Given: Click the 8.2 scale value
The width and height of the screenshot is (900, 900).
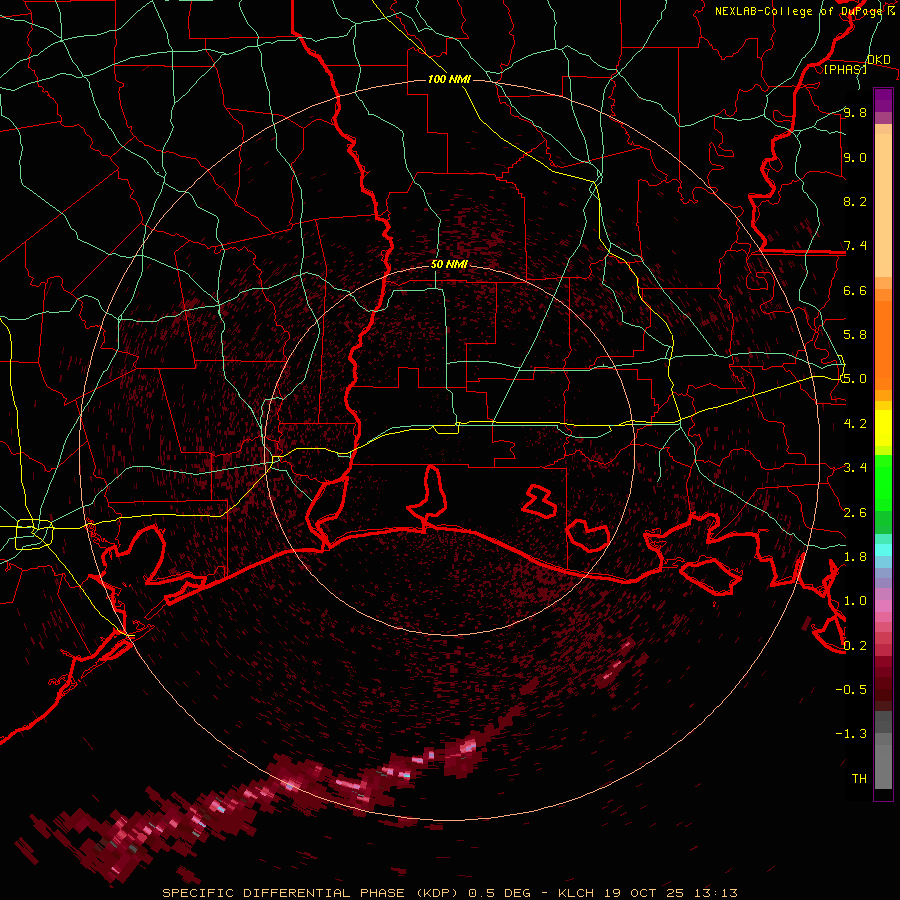Looking at the screenshot, I should point(855,201).
